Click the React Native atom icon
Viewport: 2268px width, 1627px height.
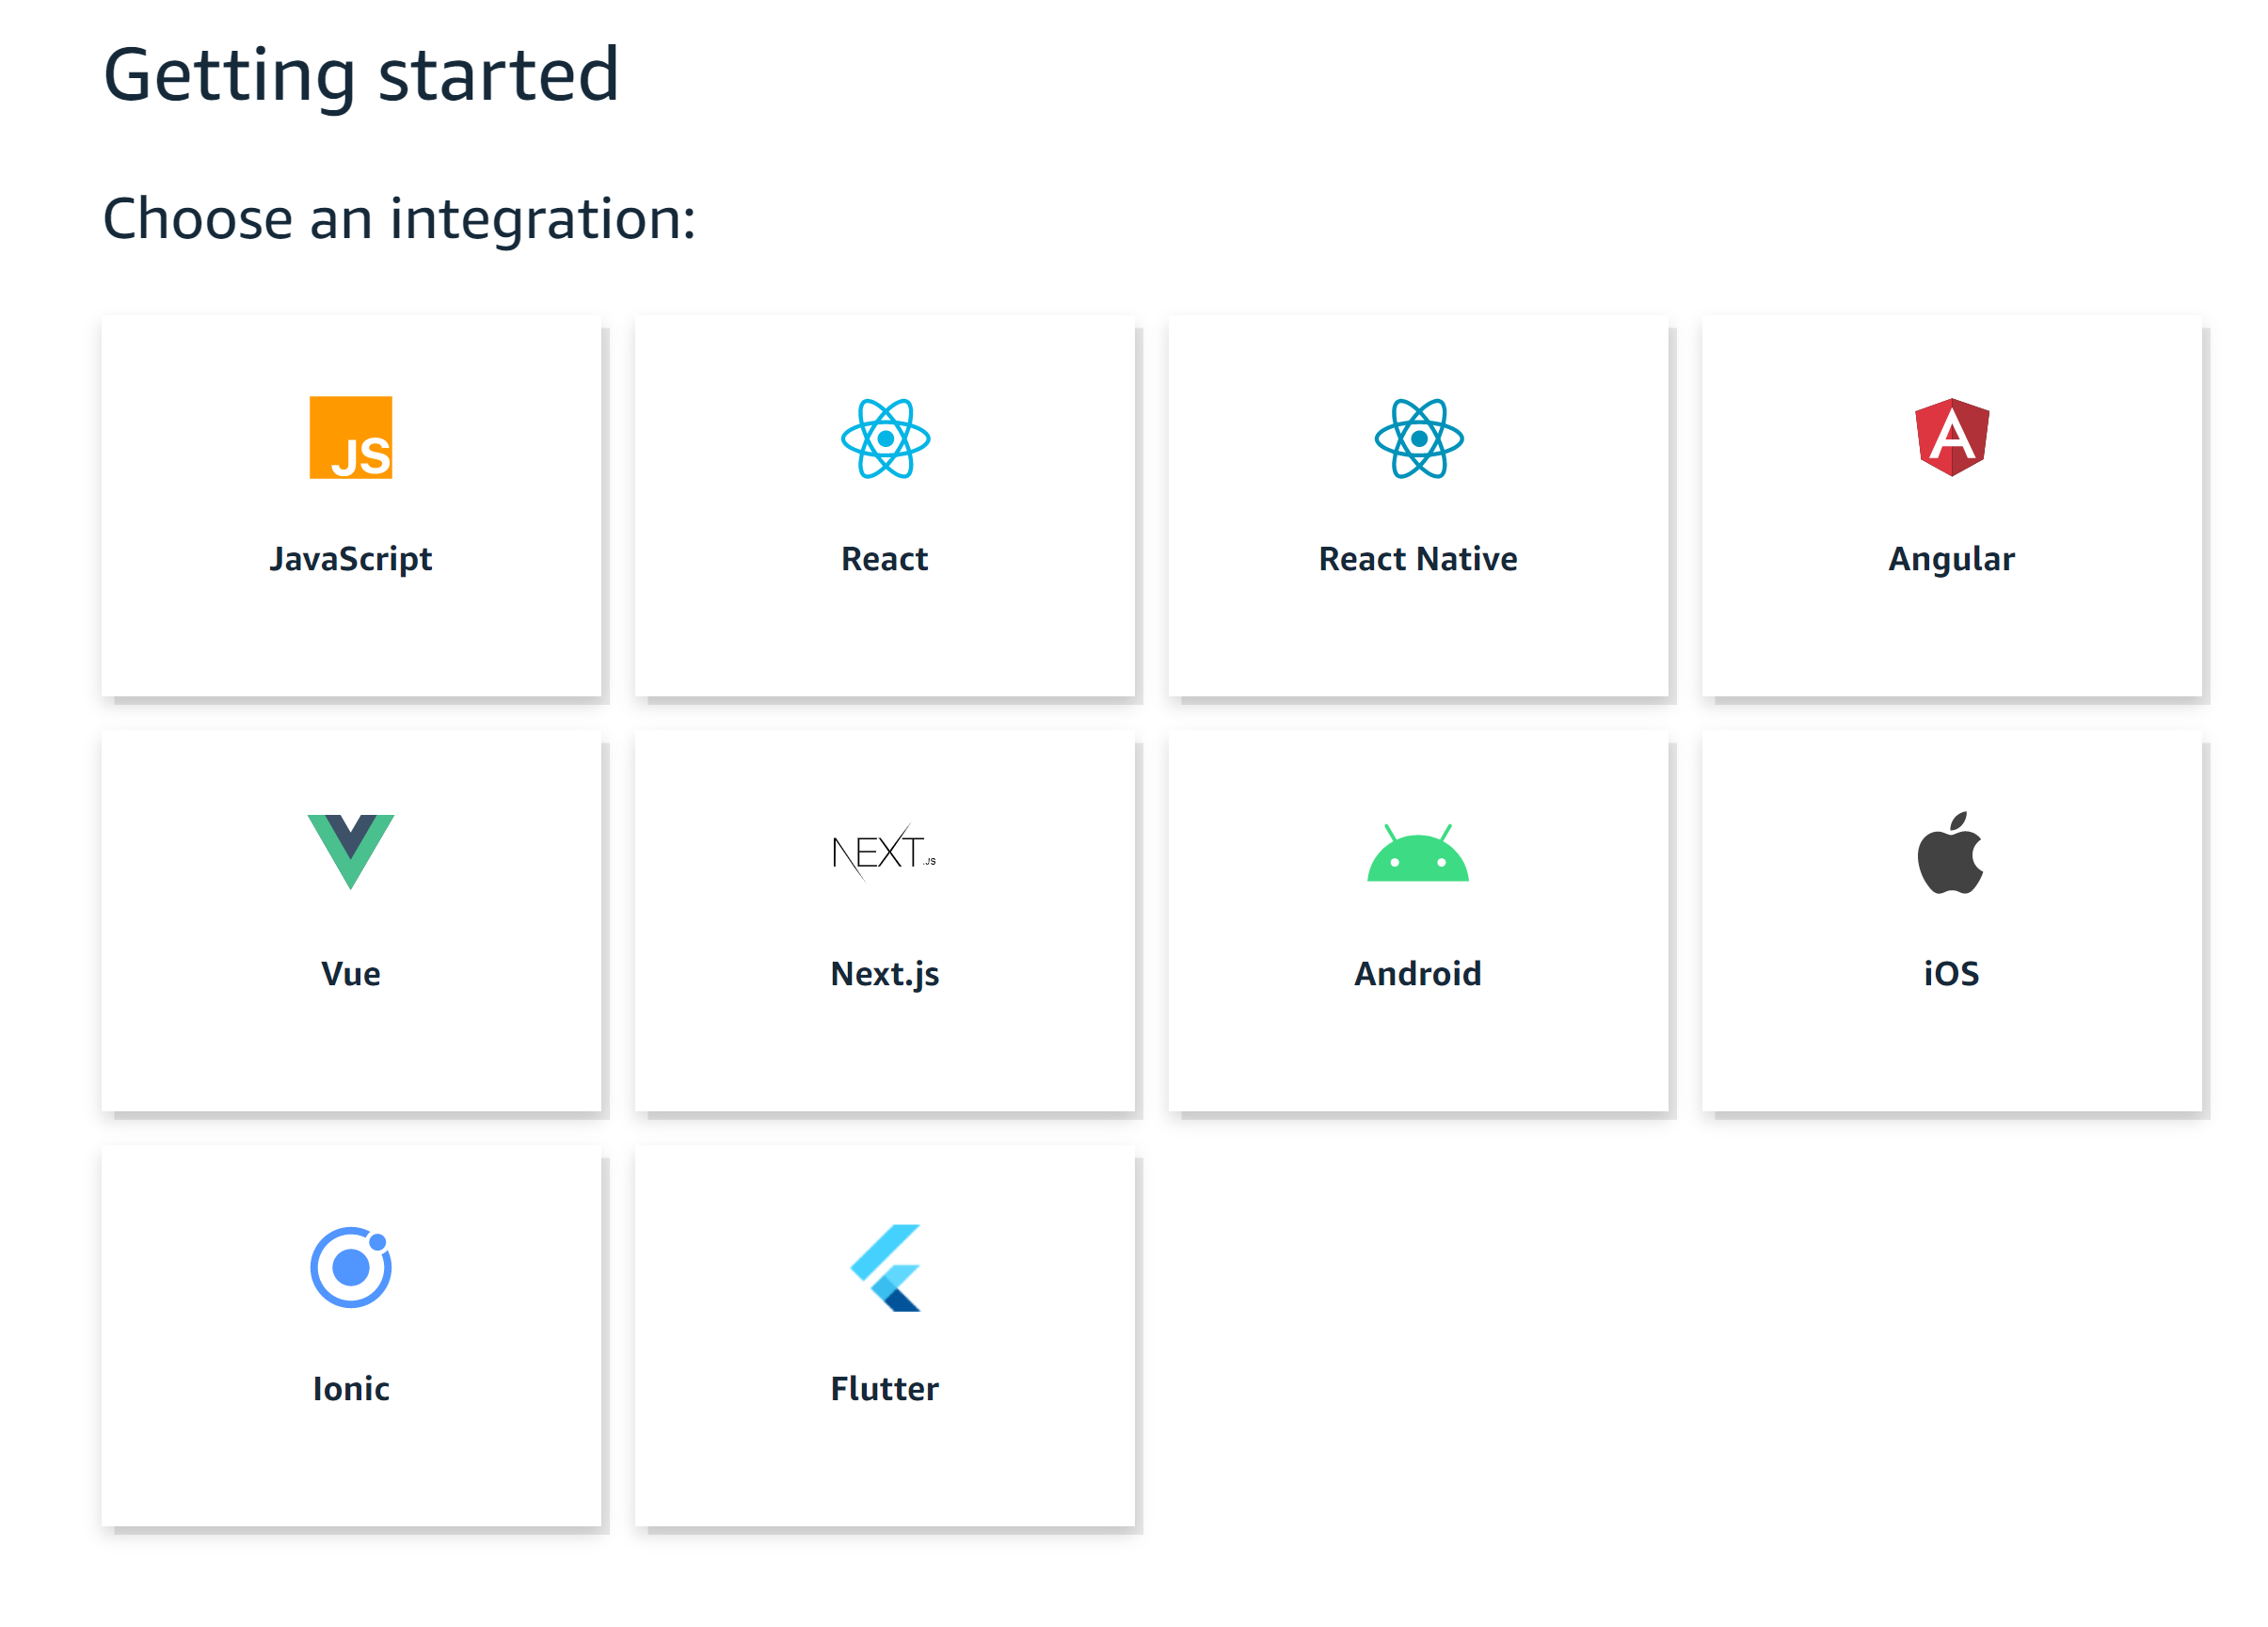click(x=1418, y=438)
